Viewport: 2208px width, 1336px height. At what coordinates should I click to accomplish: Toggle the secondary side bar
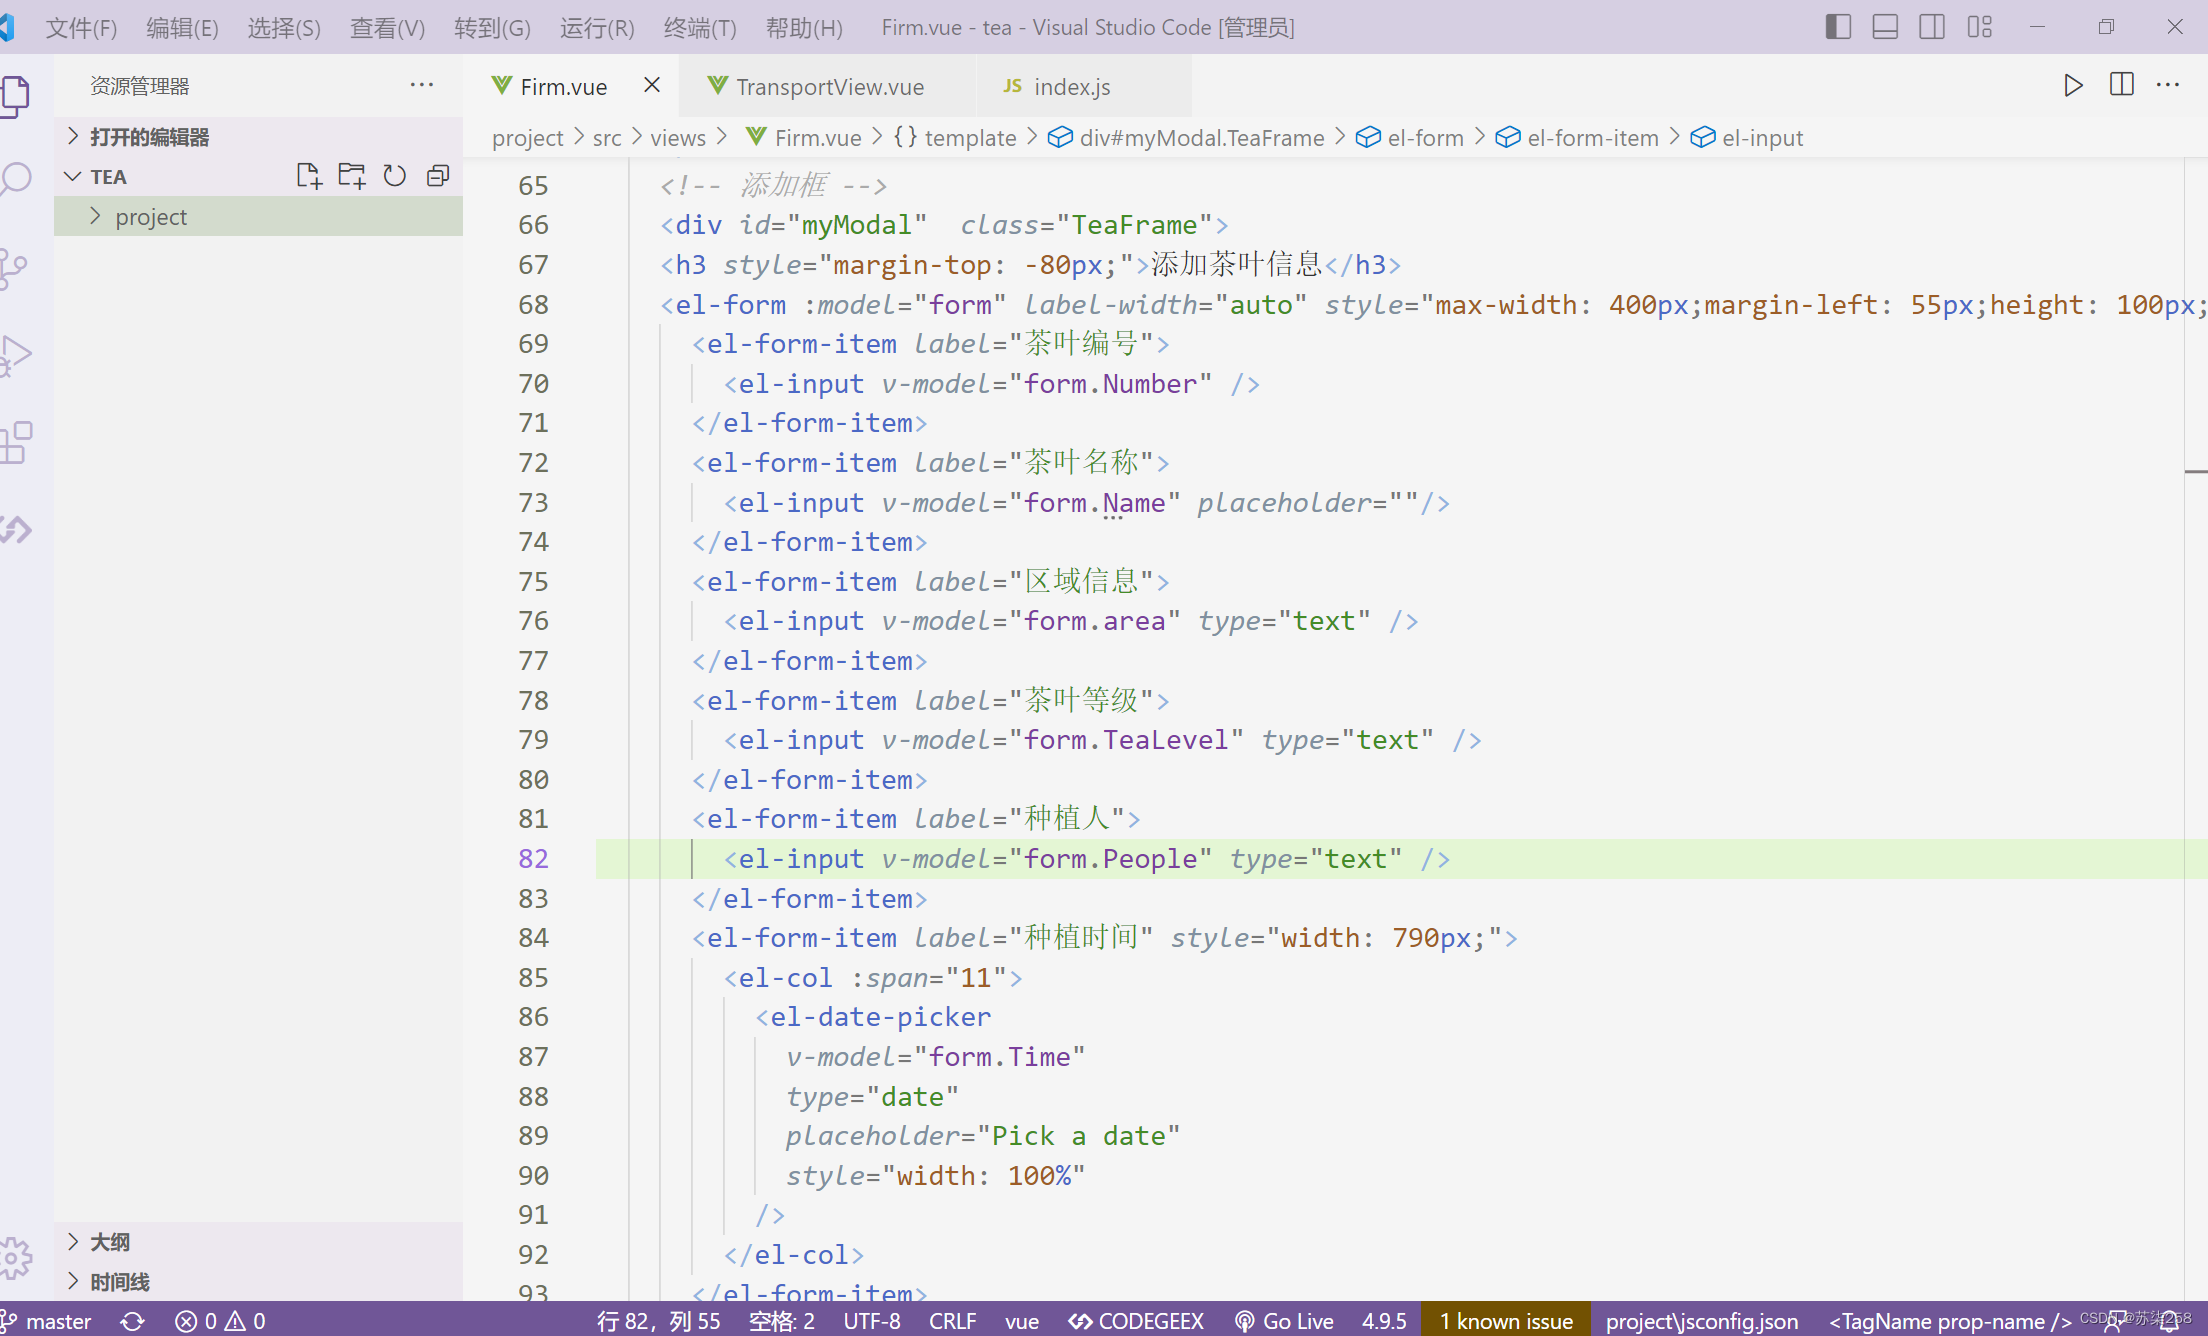(1932, 27)
